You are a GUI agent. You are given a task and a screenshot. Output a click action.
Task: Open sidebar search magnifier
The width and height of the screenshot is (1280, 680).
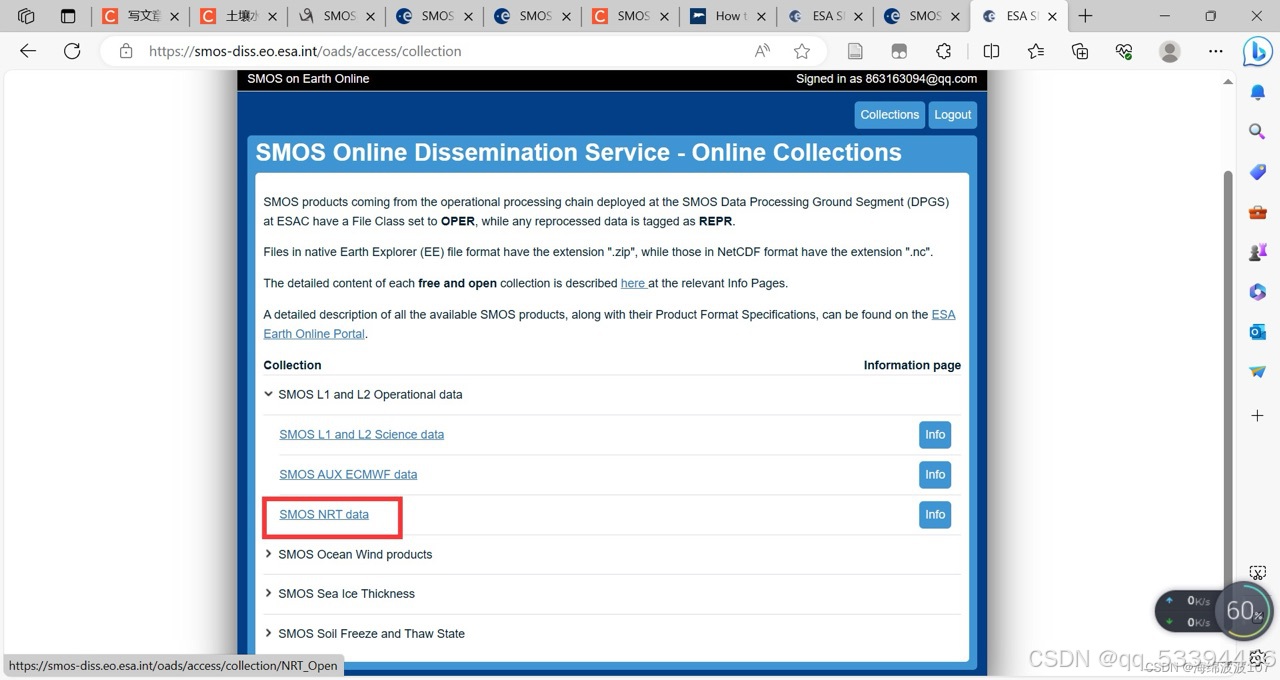(1258, 131)
